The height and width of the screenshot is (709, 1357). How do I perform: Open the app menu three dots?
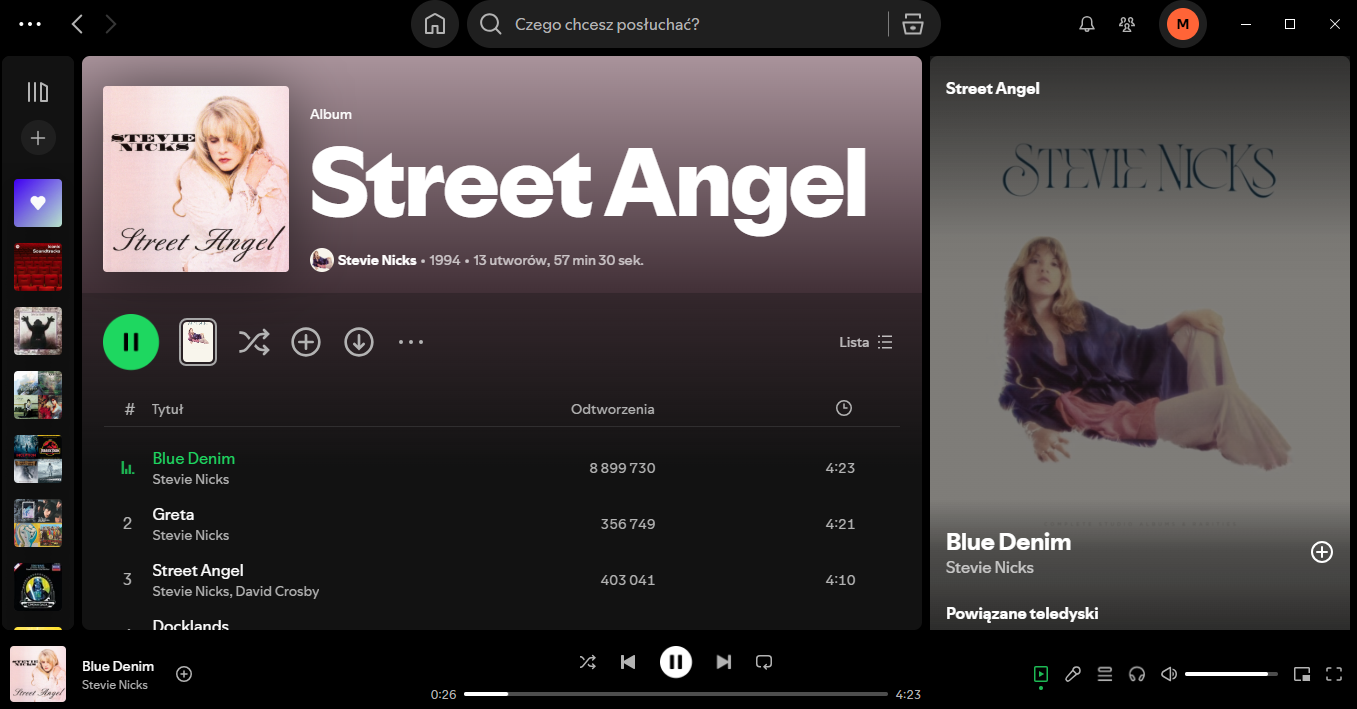tap(31, 24)
